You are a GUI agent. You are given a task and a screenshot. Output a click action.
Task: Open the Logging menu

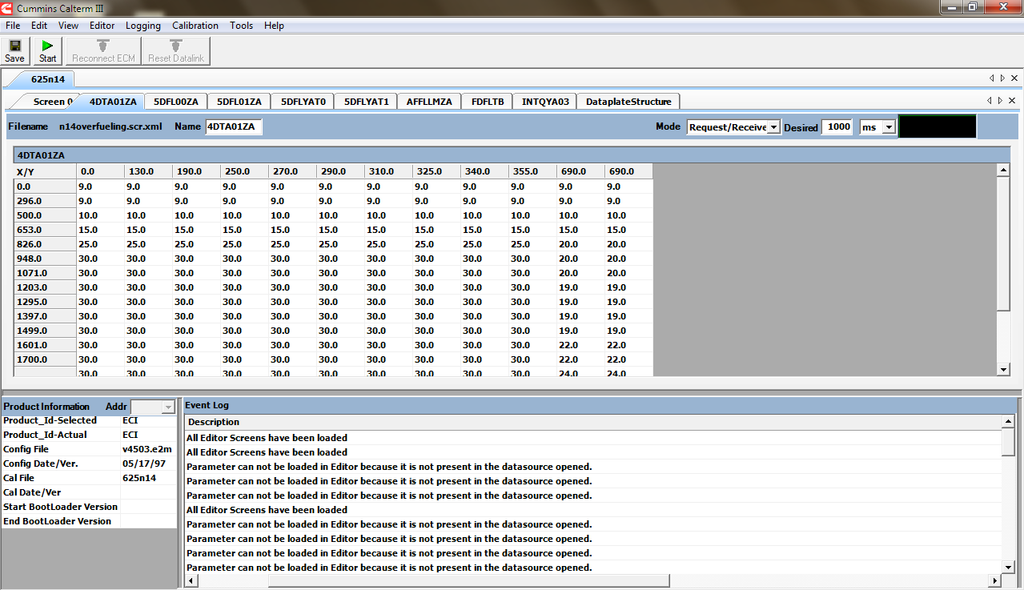(x=143, y=25)
